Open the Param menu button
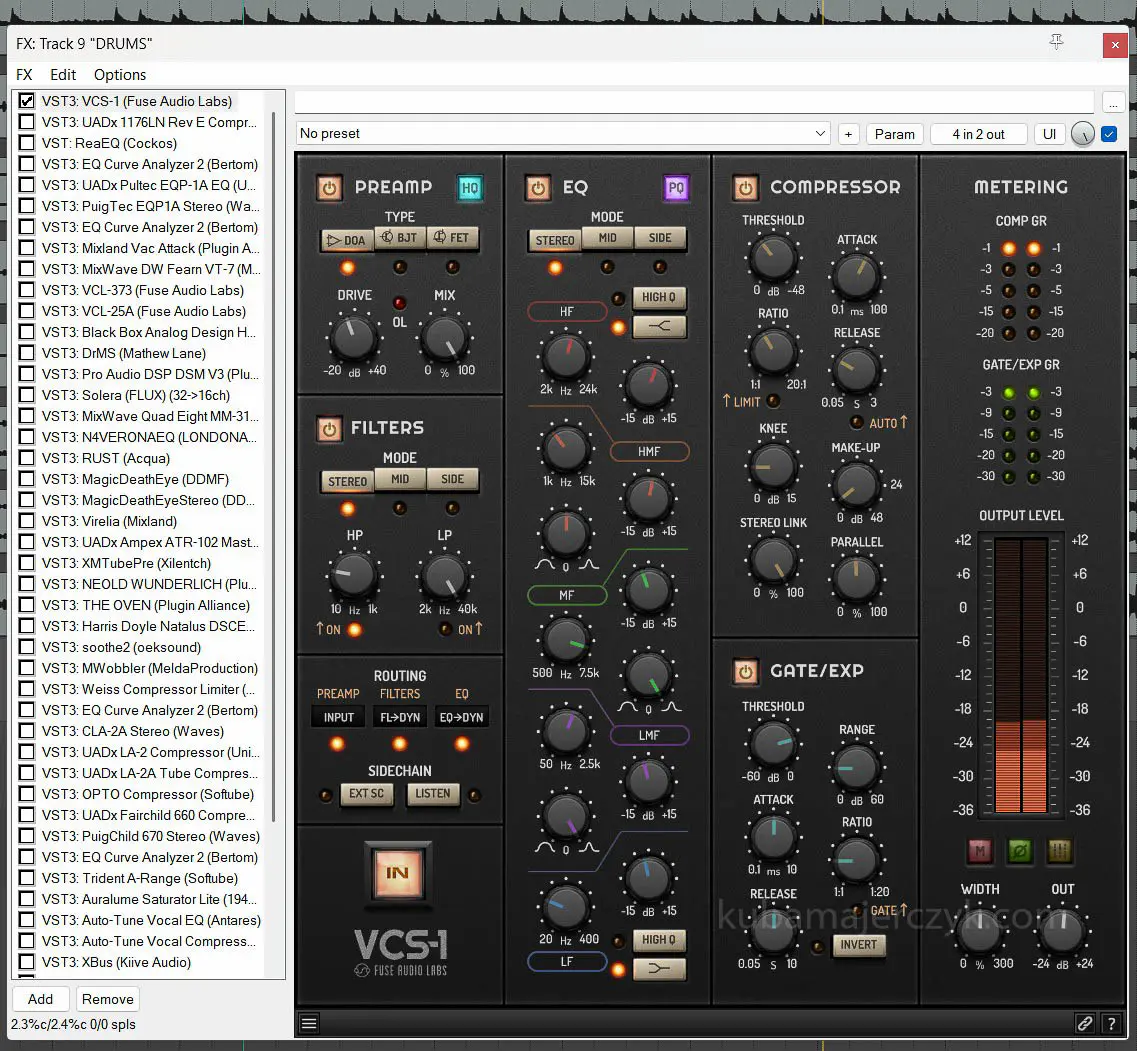The height and width of the screenshot is (1051, 1137). [894, 134]
